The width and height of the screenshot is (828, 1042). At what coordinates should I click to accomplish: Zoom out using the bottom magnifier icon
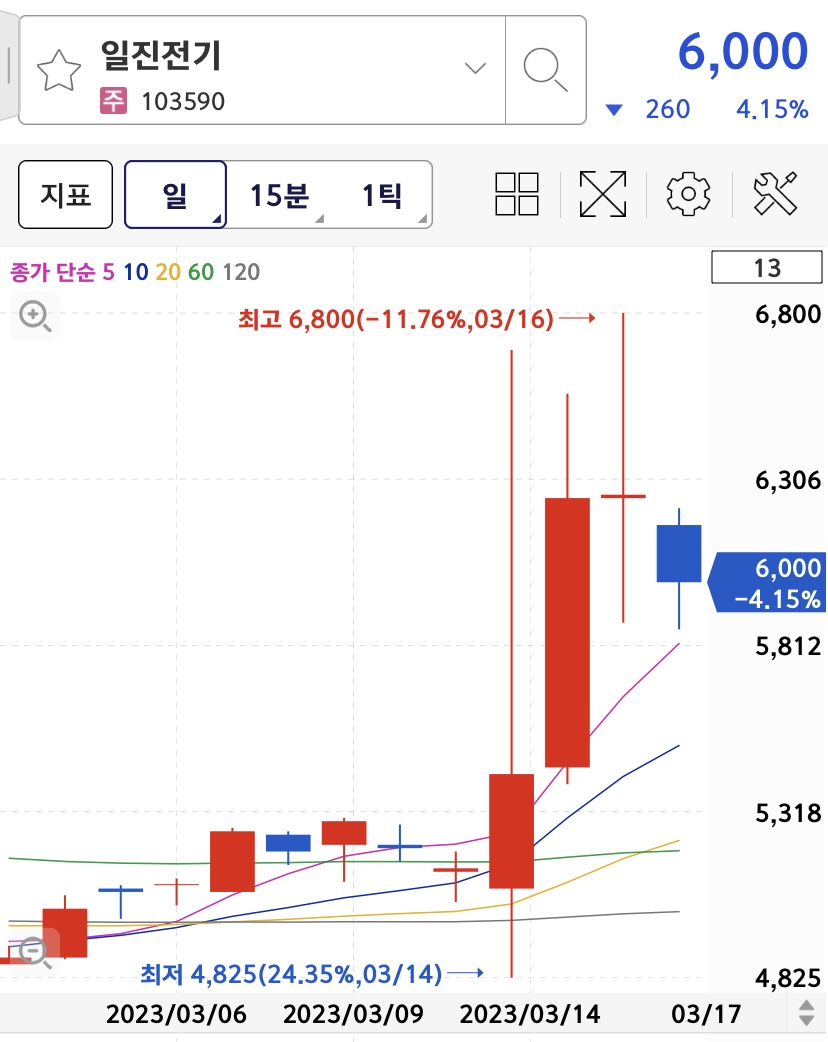click(x=34, y=953)
